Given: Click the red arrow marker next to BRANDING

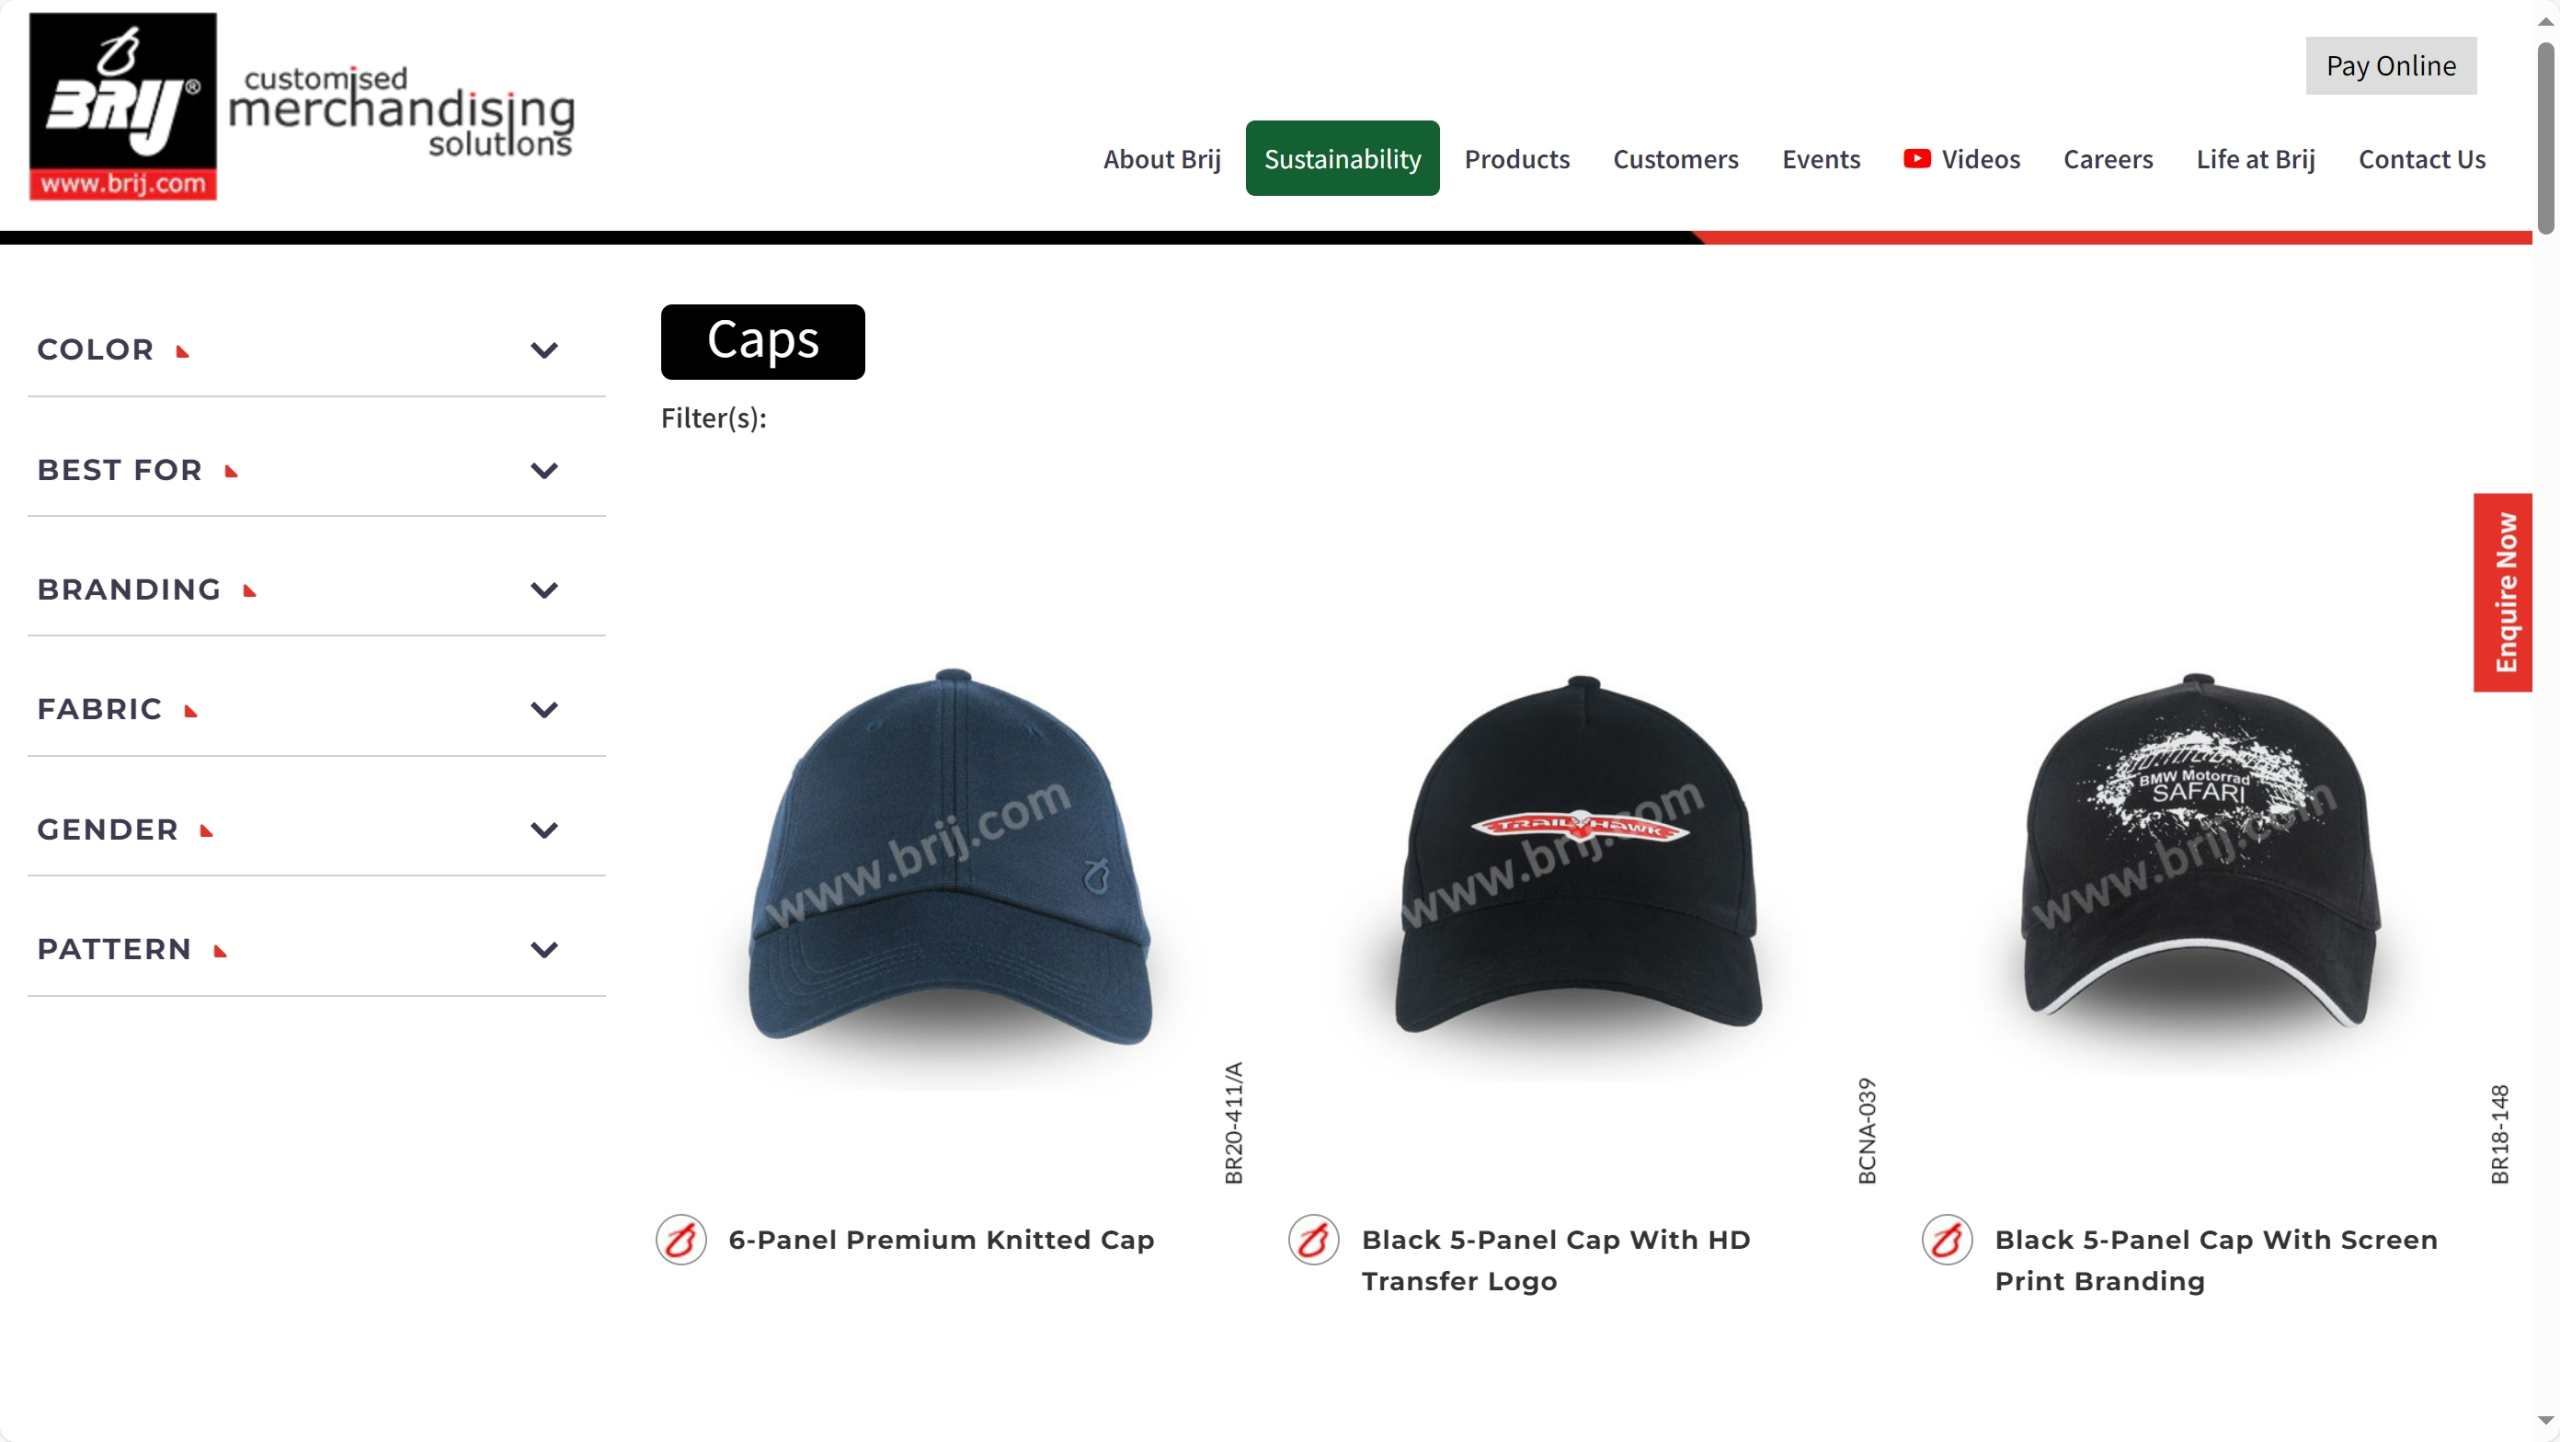Looking at the screenshot, I should tap(250, 591).
